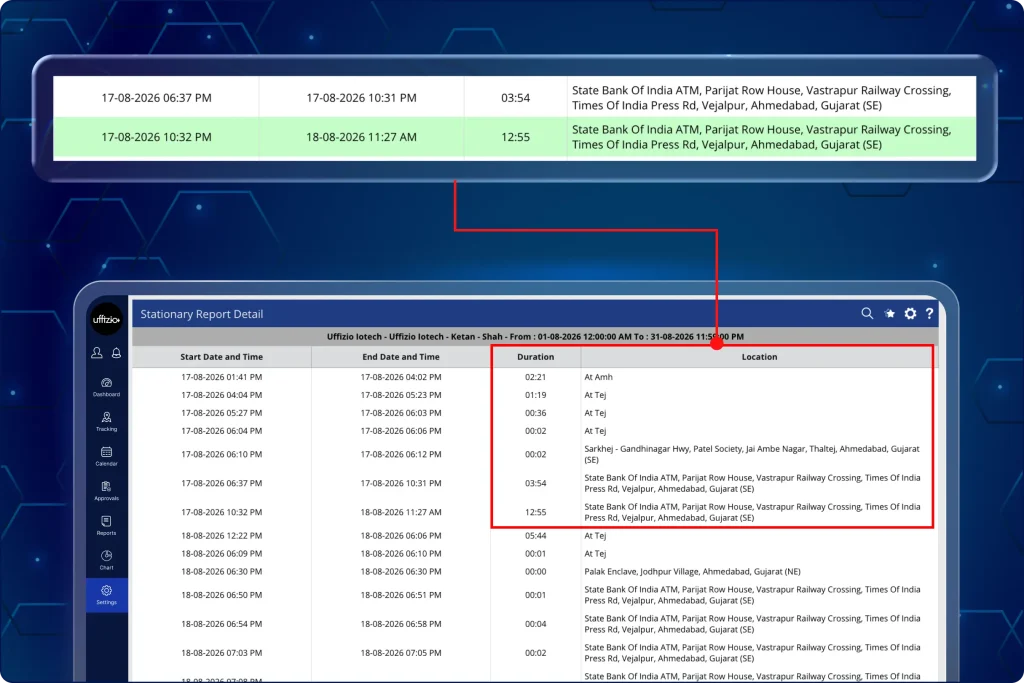Open Chart in sidebar
Screen dimensions: 1024x683
click(106, 560)
